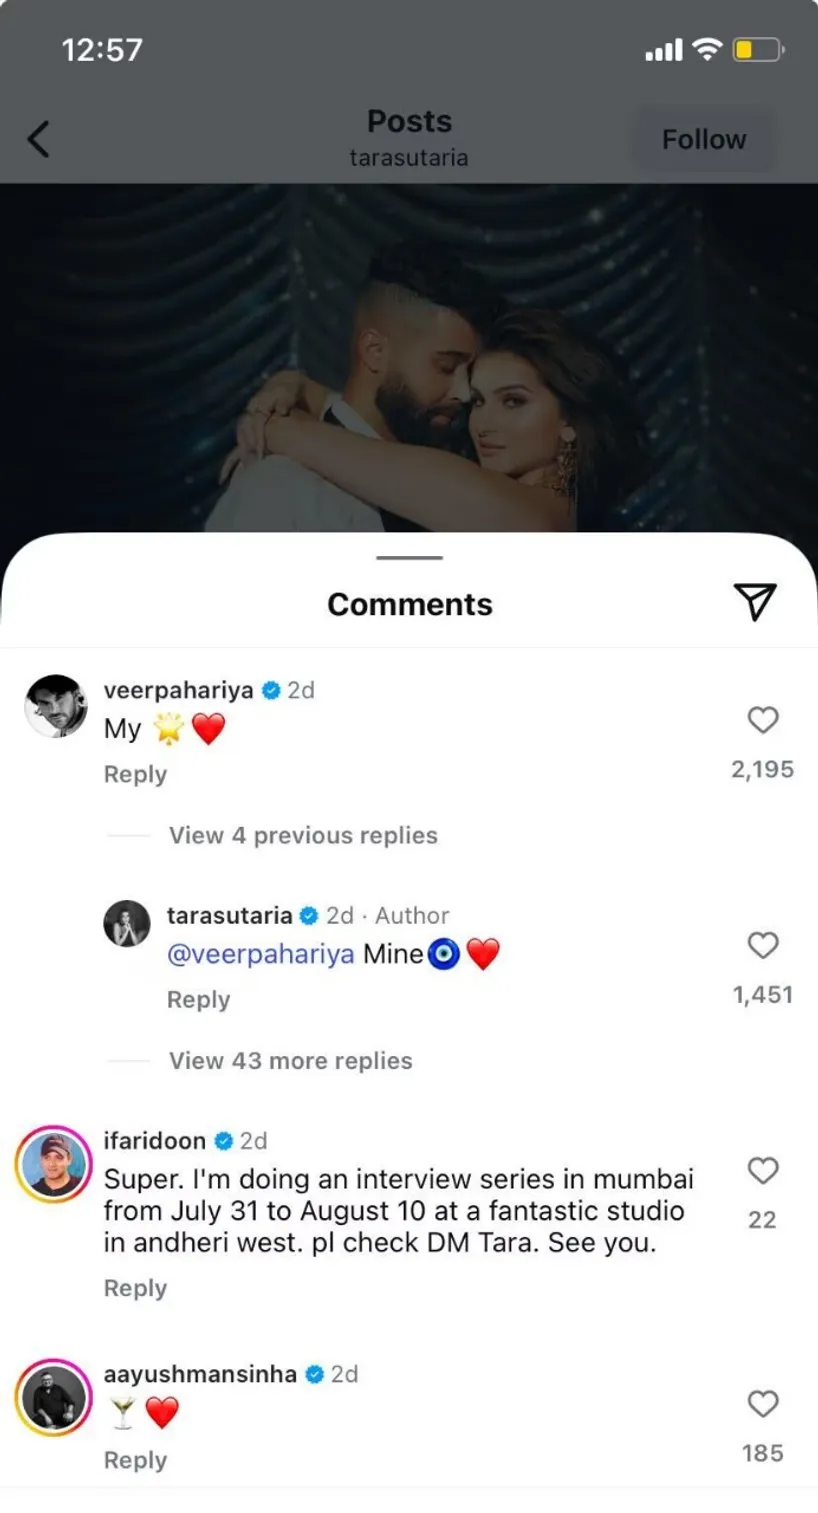Image resolution: width=818 pixels, height=1513 pixels.
Task: Like tarasutaria's Mine reply
Action: tap(763, 945)
